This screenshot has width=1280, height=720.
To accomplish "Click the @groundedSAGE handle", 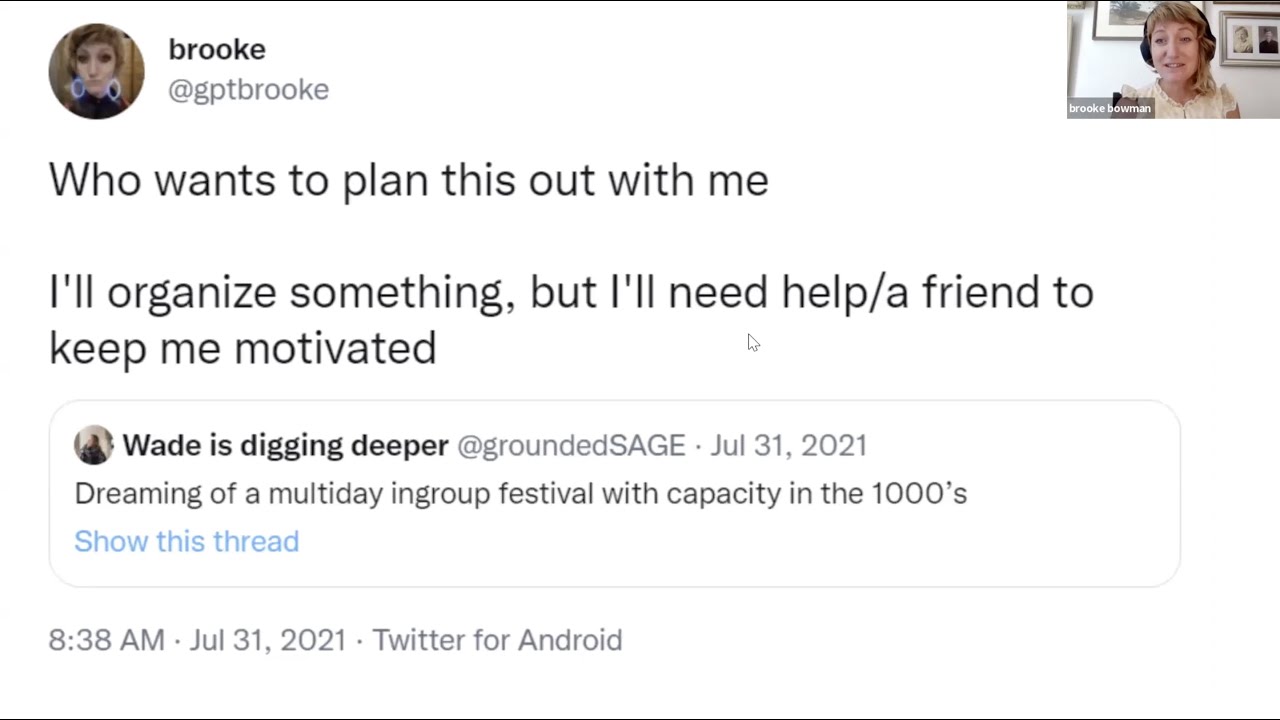I will click(571, 445).
